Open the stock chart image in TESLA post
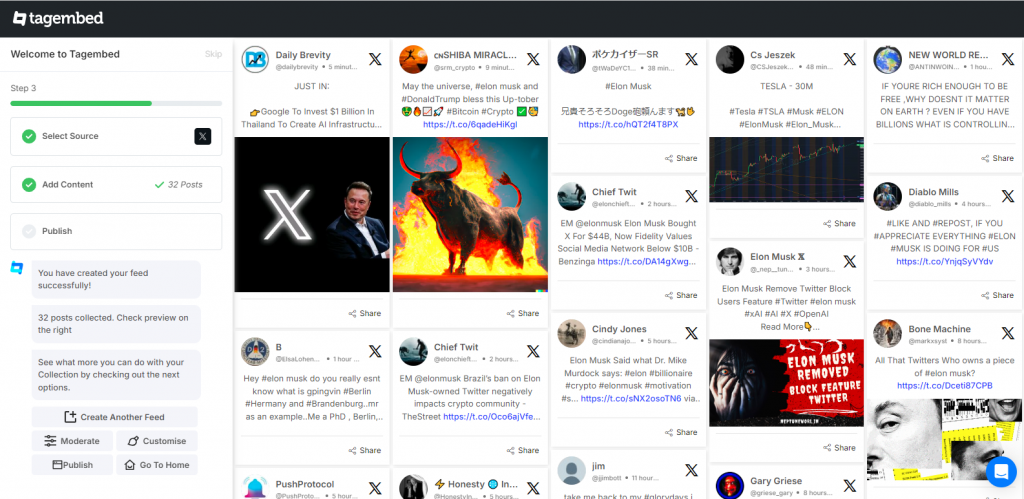 tap(786, 169)
